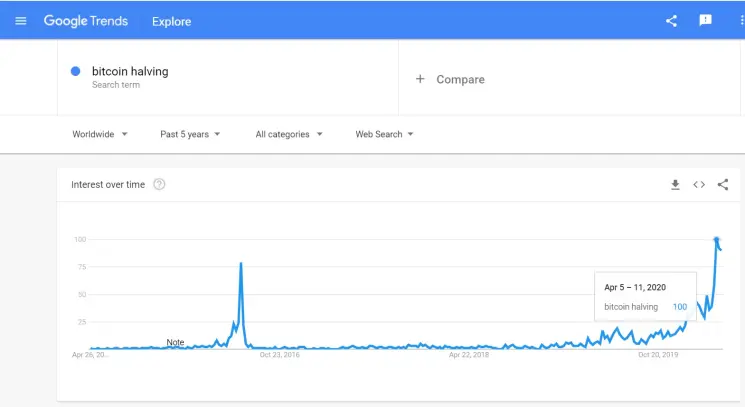Go to the Explore section
The image size is (745, 407).
coord(172,21)
